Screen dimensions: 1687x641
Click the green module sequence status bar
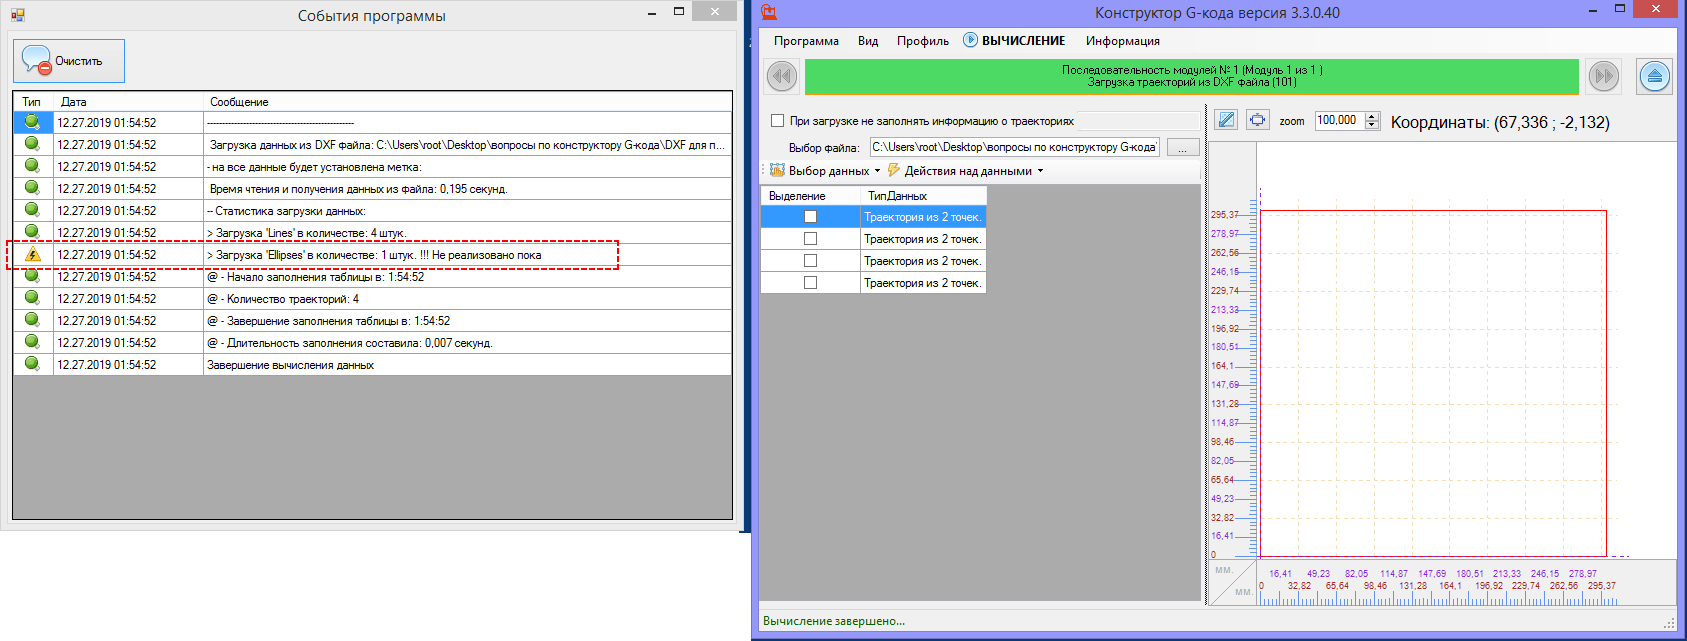pos(1192,76)
